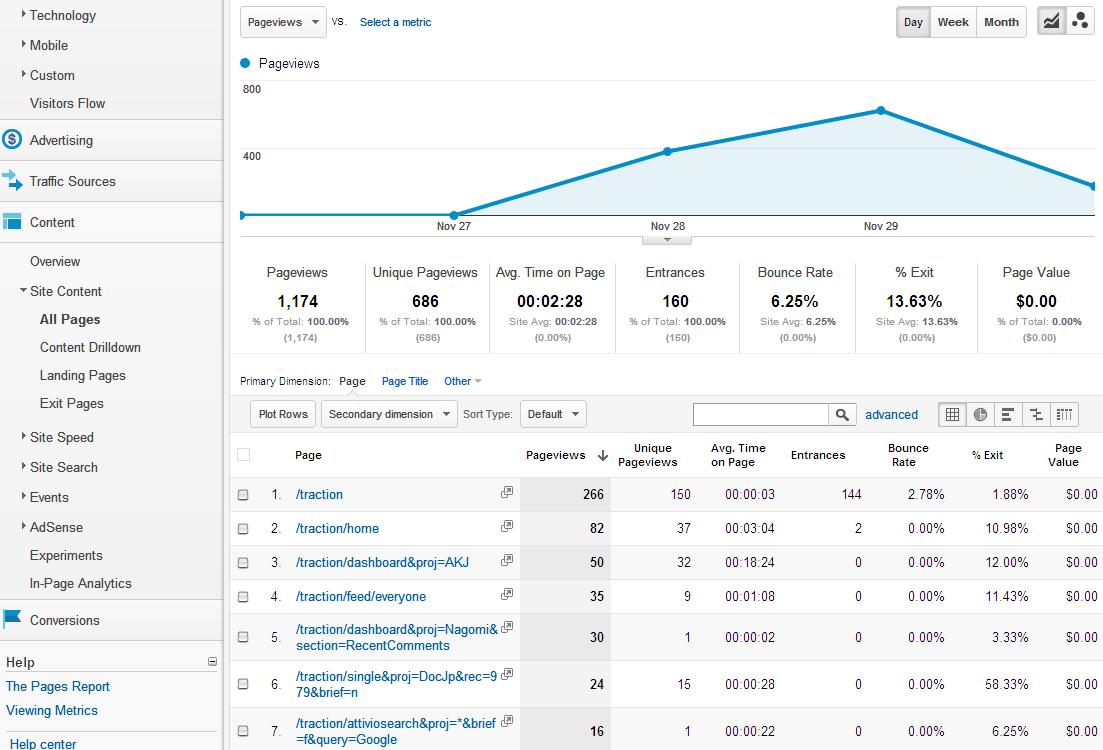
Task: Sort table by Bounce Rate column
Action: click(x=907, y=455)
